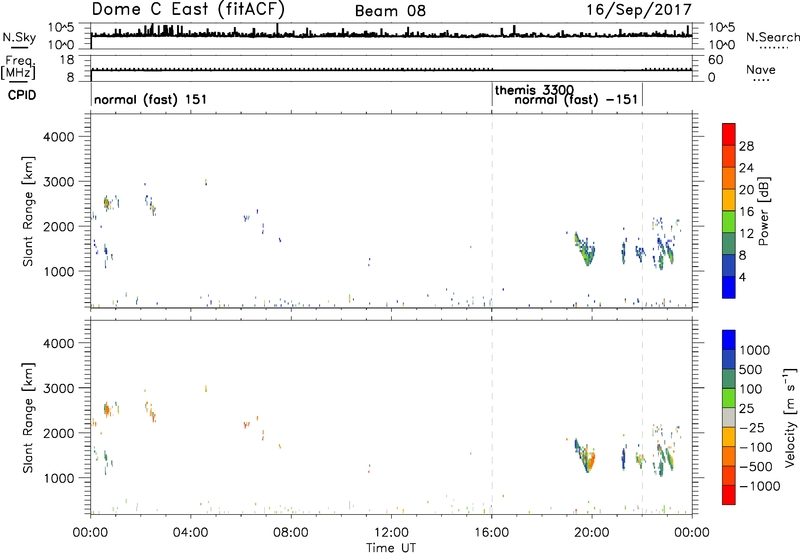Click the 'Power [dB]' colorbar title

tap(763, 211)
